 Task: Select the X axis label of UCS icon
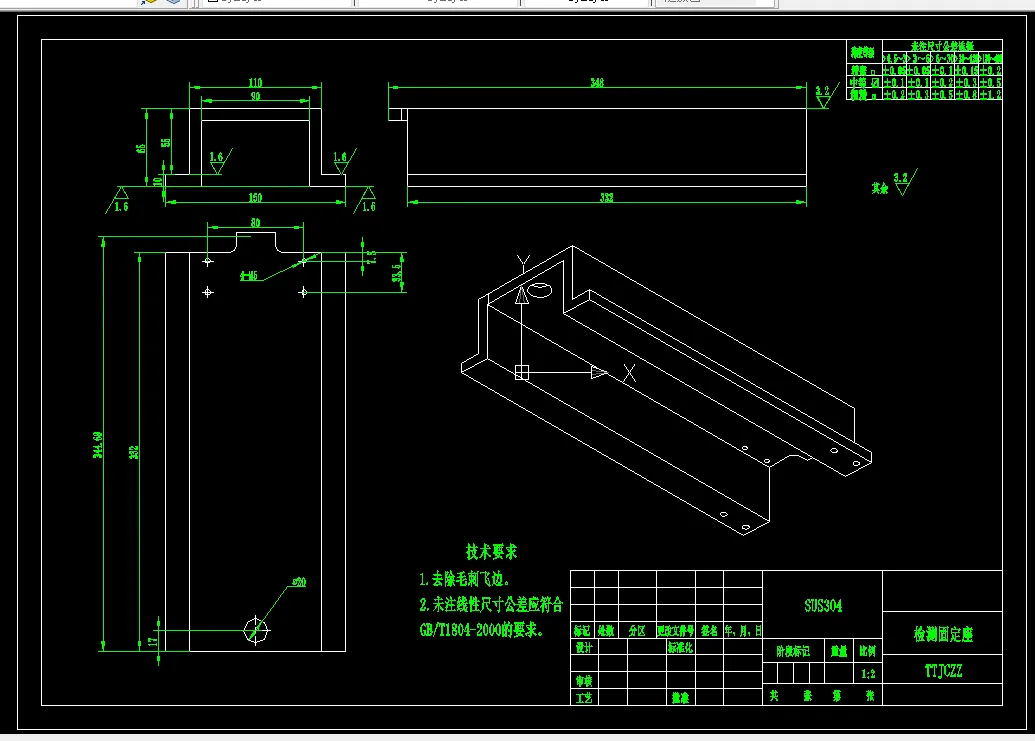pos(630,373)
